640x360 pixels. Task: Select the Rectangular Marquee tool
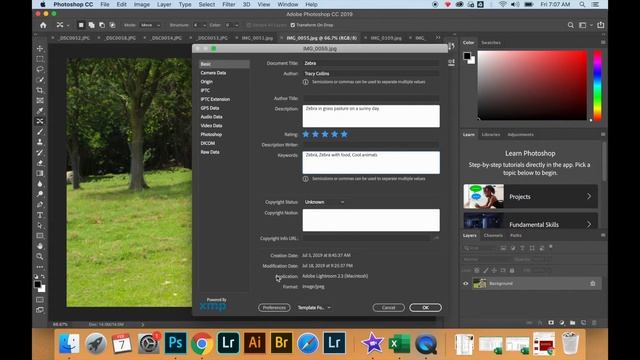click(x=40, y=59)
